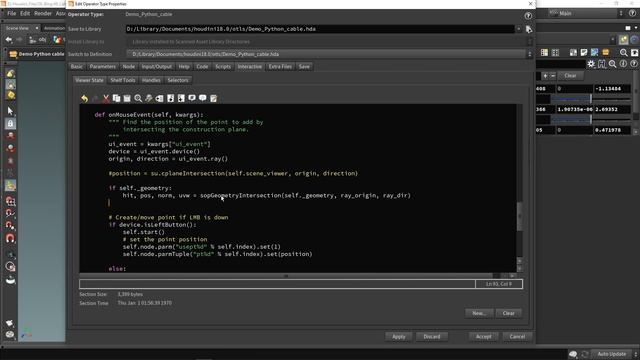The width and height of the screenshot is (640, 360).
Task: Click the code editor vertical scrollbar
Action: click(520, 216)
